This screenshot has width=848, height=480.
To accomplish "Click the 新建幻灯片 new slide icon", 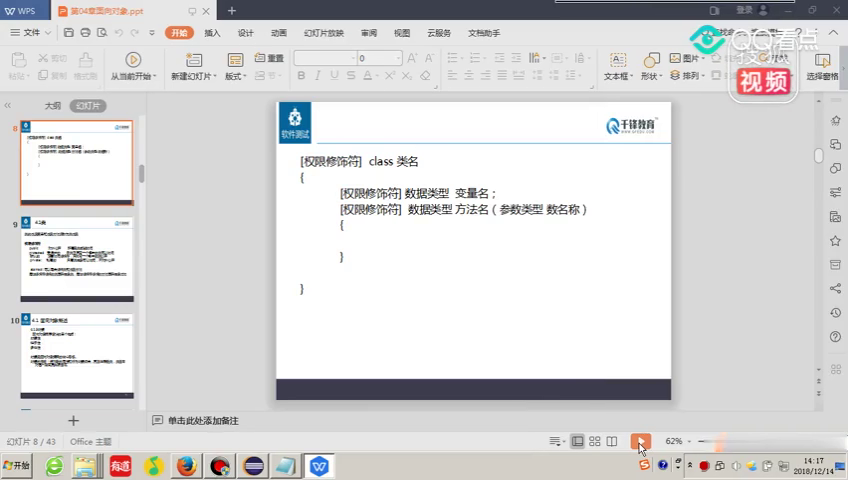I will 190,60.
